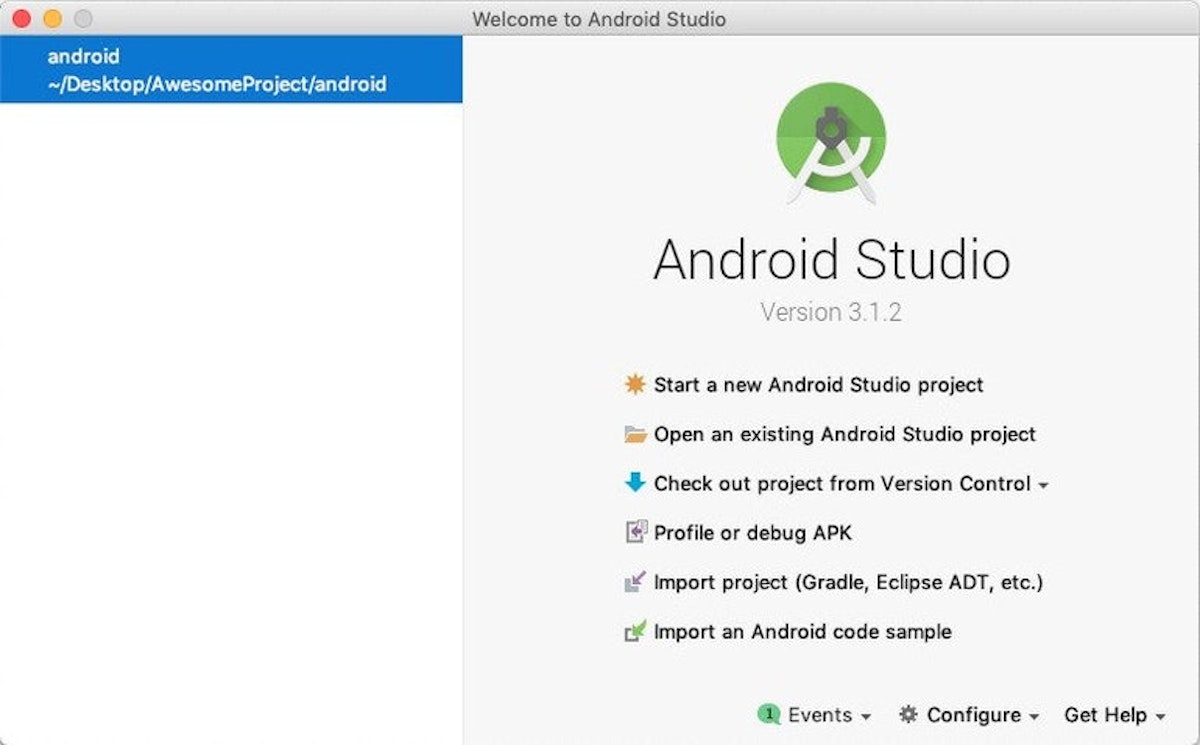The height and width of the screenshot is (745, 1200).
Task: Click the folder icon for opening existing projects
Action: (634, 434)
